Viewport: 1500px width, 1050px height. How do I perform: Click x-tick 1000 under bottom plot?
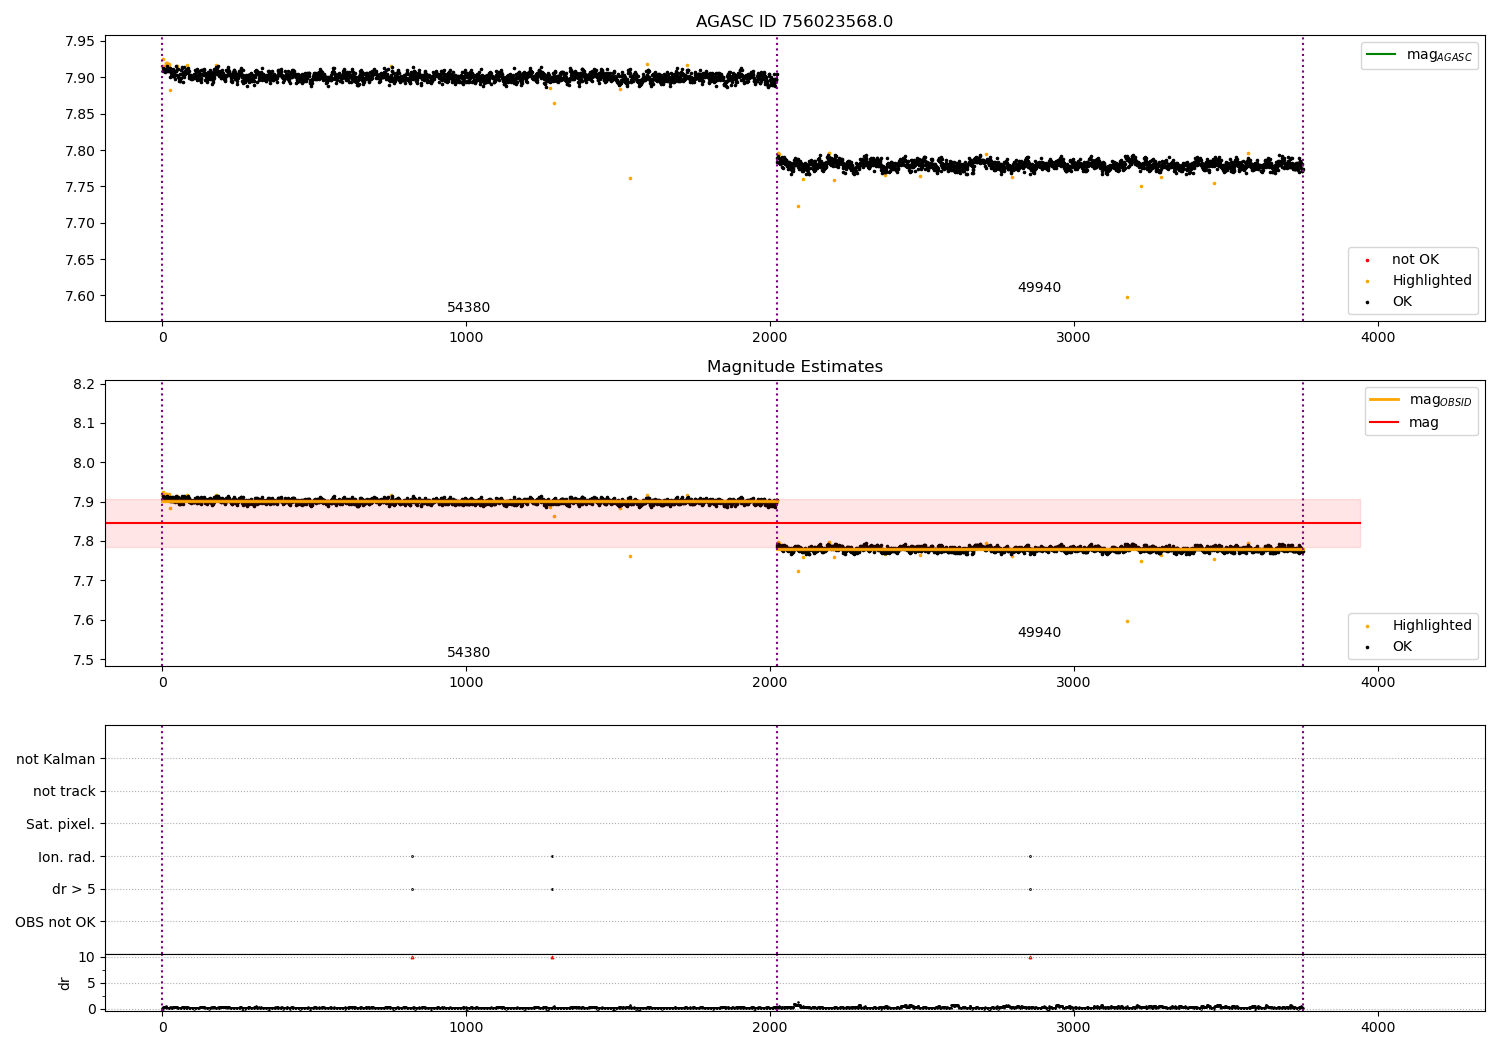(466, 1028)
